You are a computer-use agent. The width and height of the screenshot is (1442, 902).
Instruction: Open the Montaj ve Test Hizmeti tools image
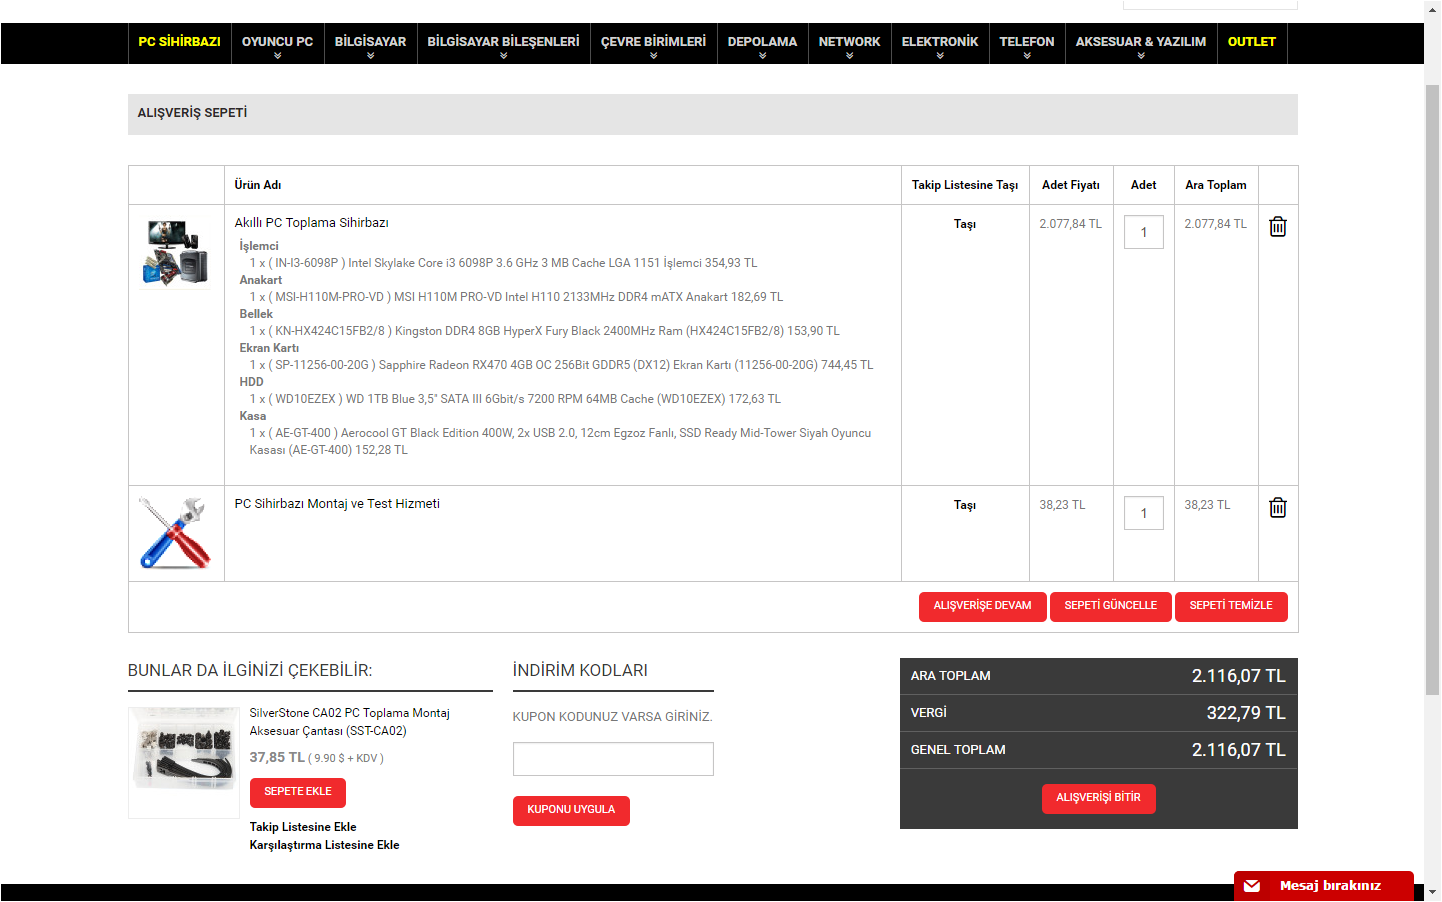coord(176,533)
